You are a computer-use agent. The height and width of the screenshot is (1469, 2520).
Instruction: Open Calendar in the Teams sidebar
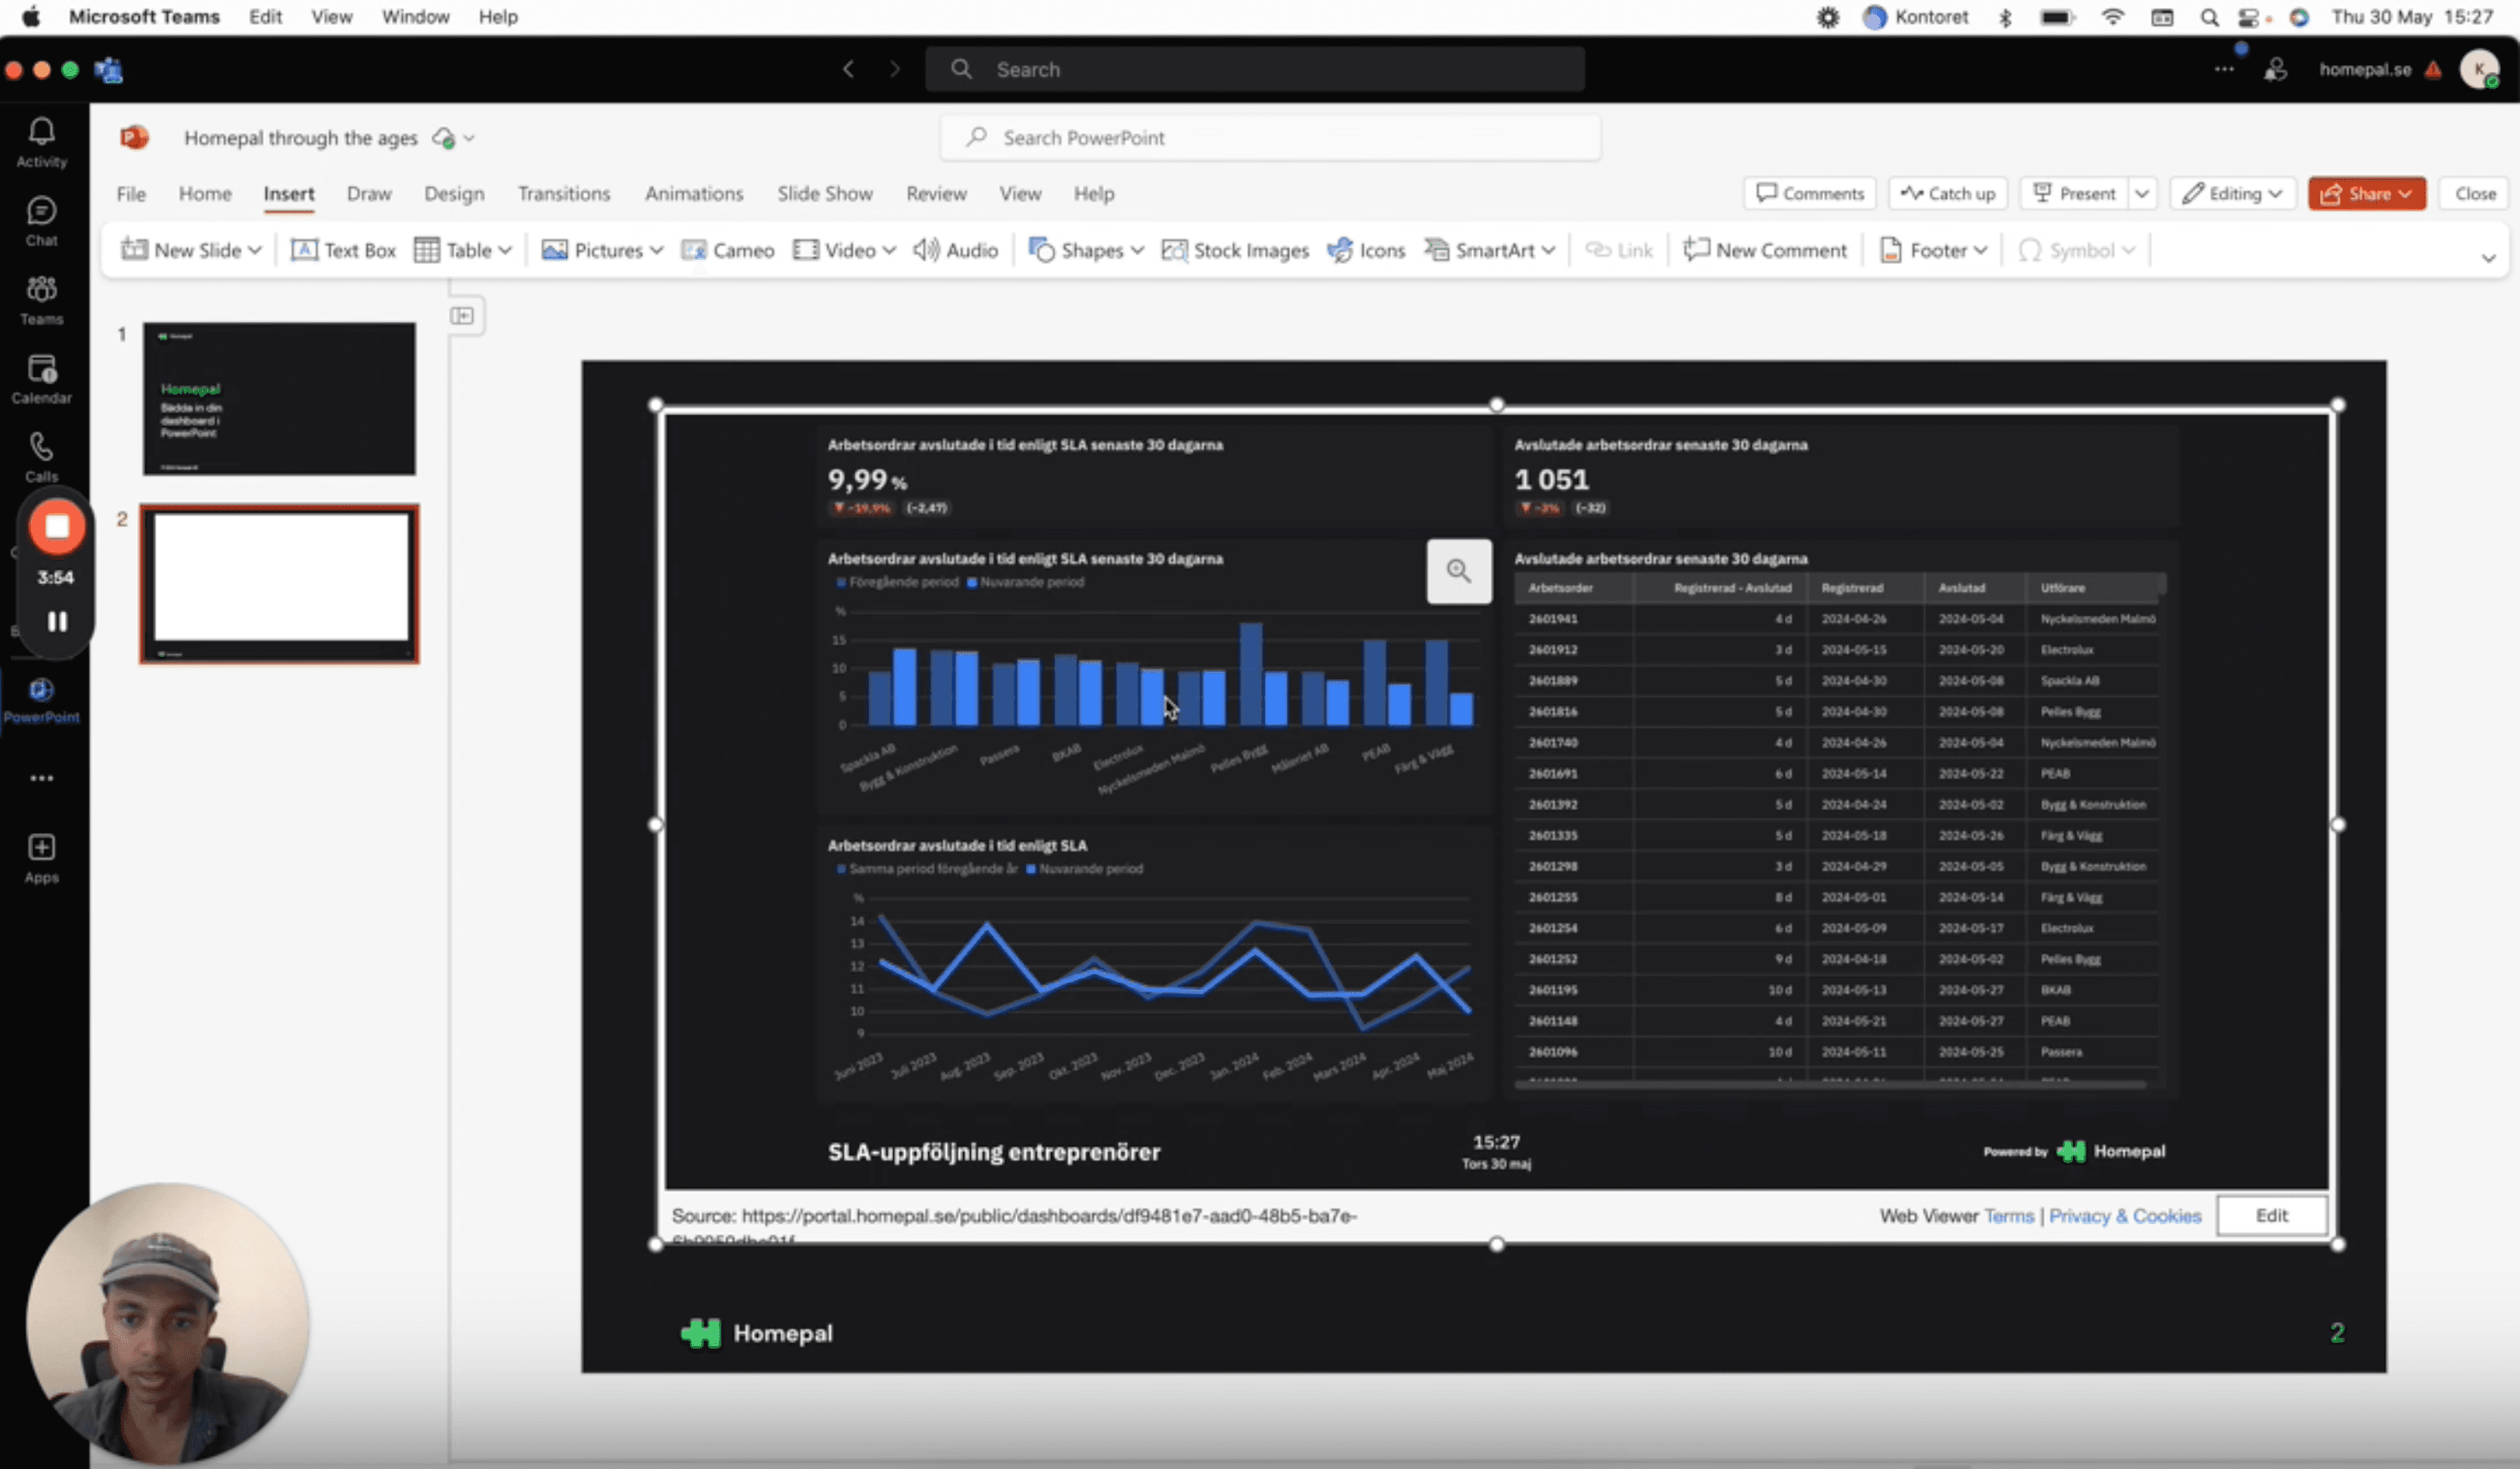[41, 379]
